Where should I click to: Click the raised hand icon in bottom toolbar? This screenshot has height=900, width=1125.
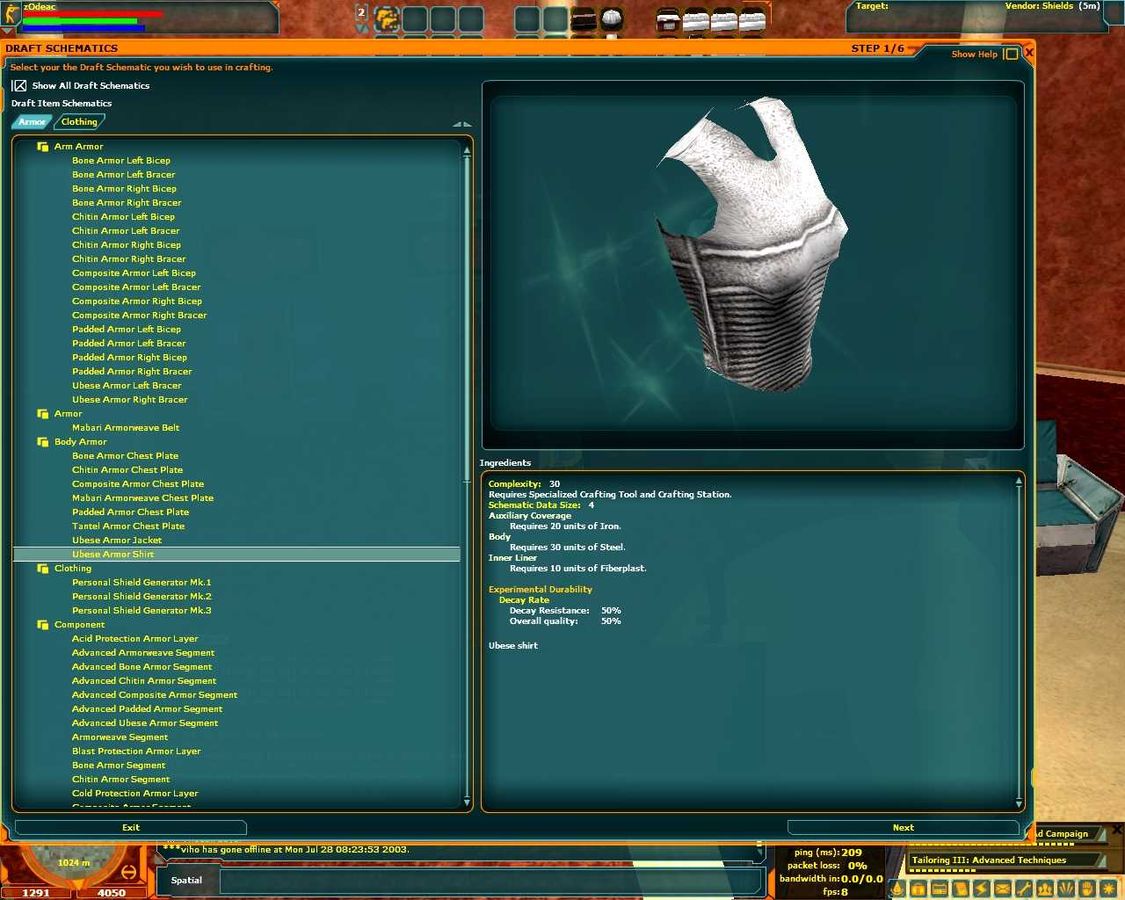(x=1086, y=889)
